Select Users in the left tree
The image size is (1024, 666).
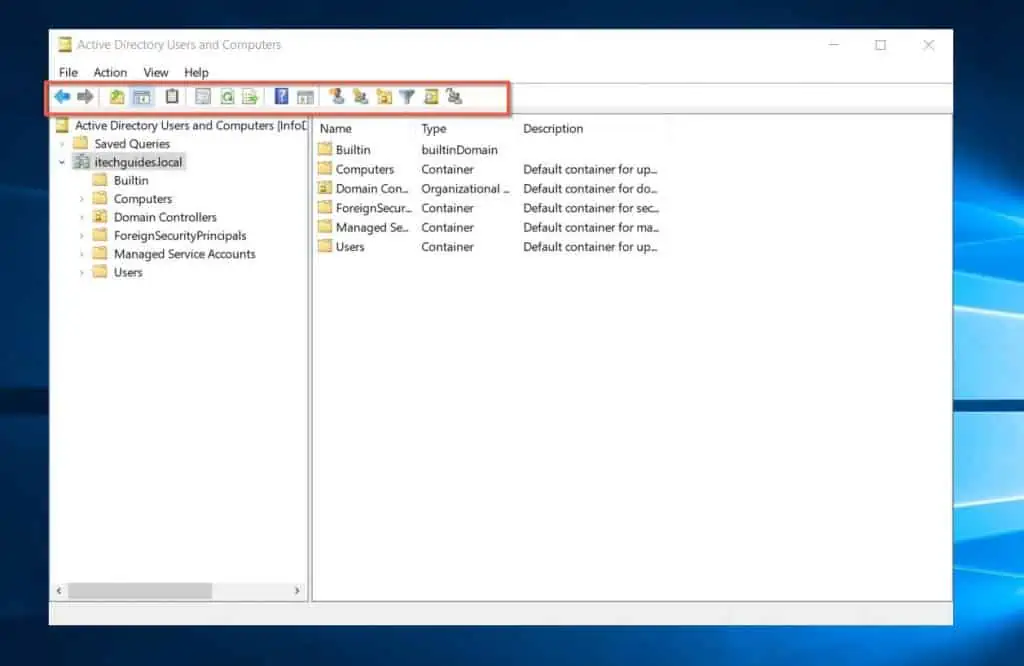(128, 272)
